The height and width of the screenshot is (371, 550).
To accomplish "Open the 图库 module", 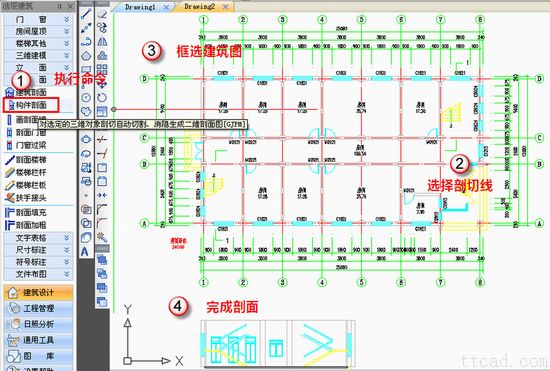I will coord(38,356).
